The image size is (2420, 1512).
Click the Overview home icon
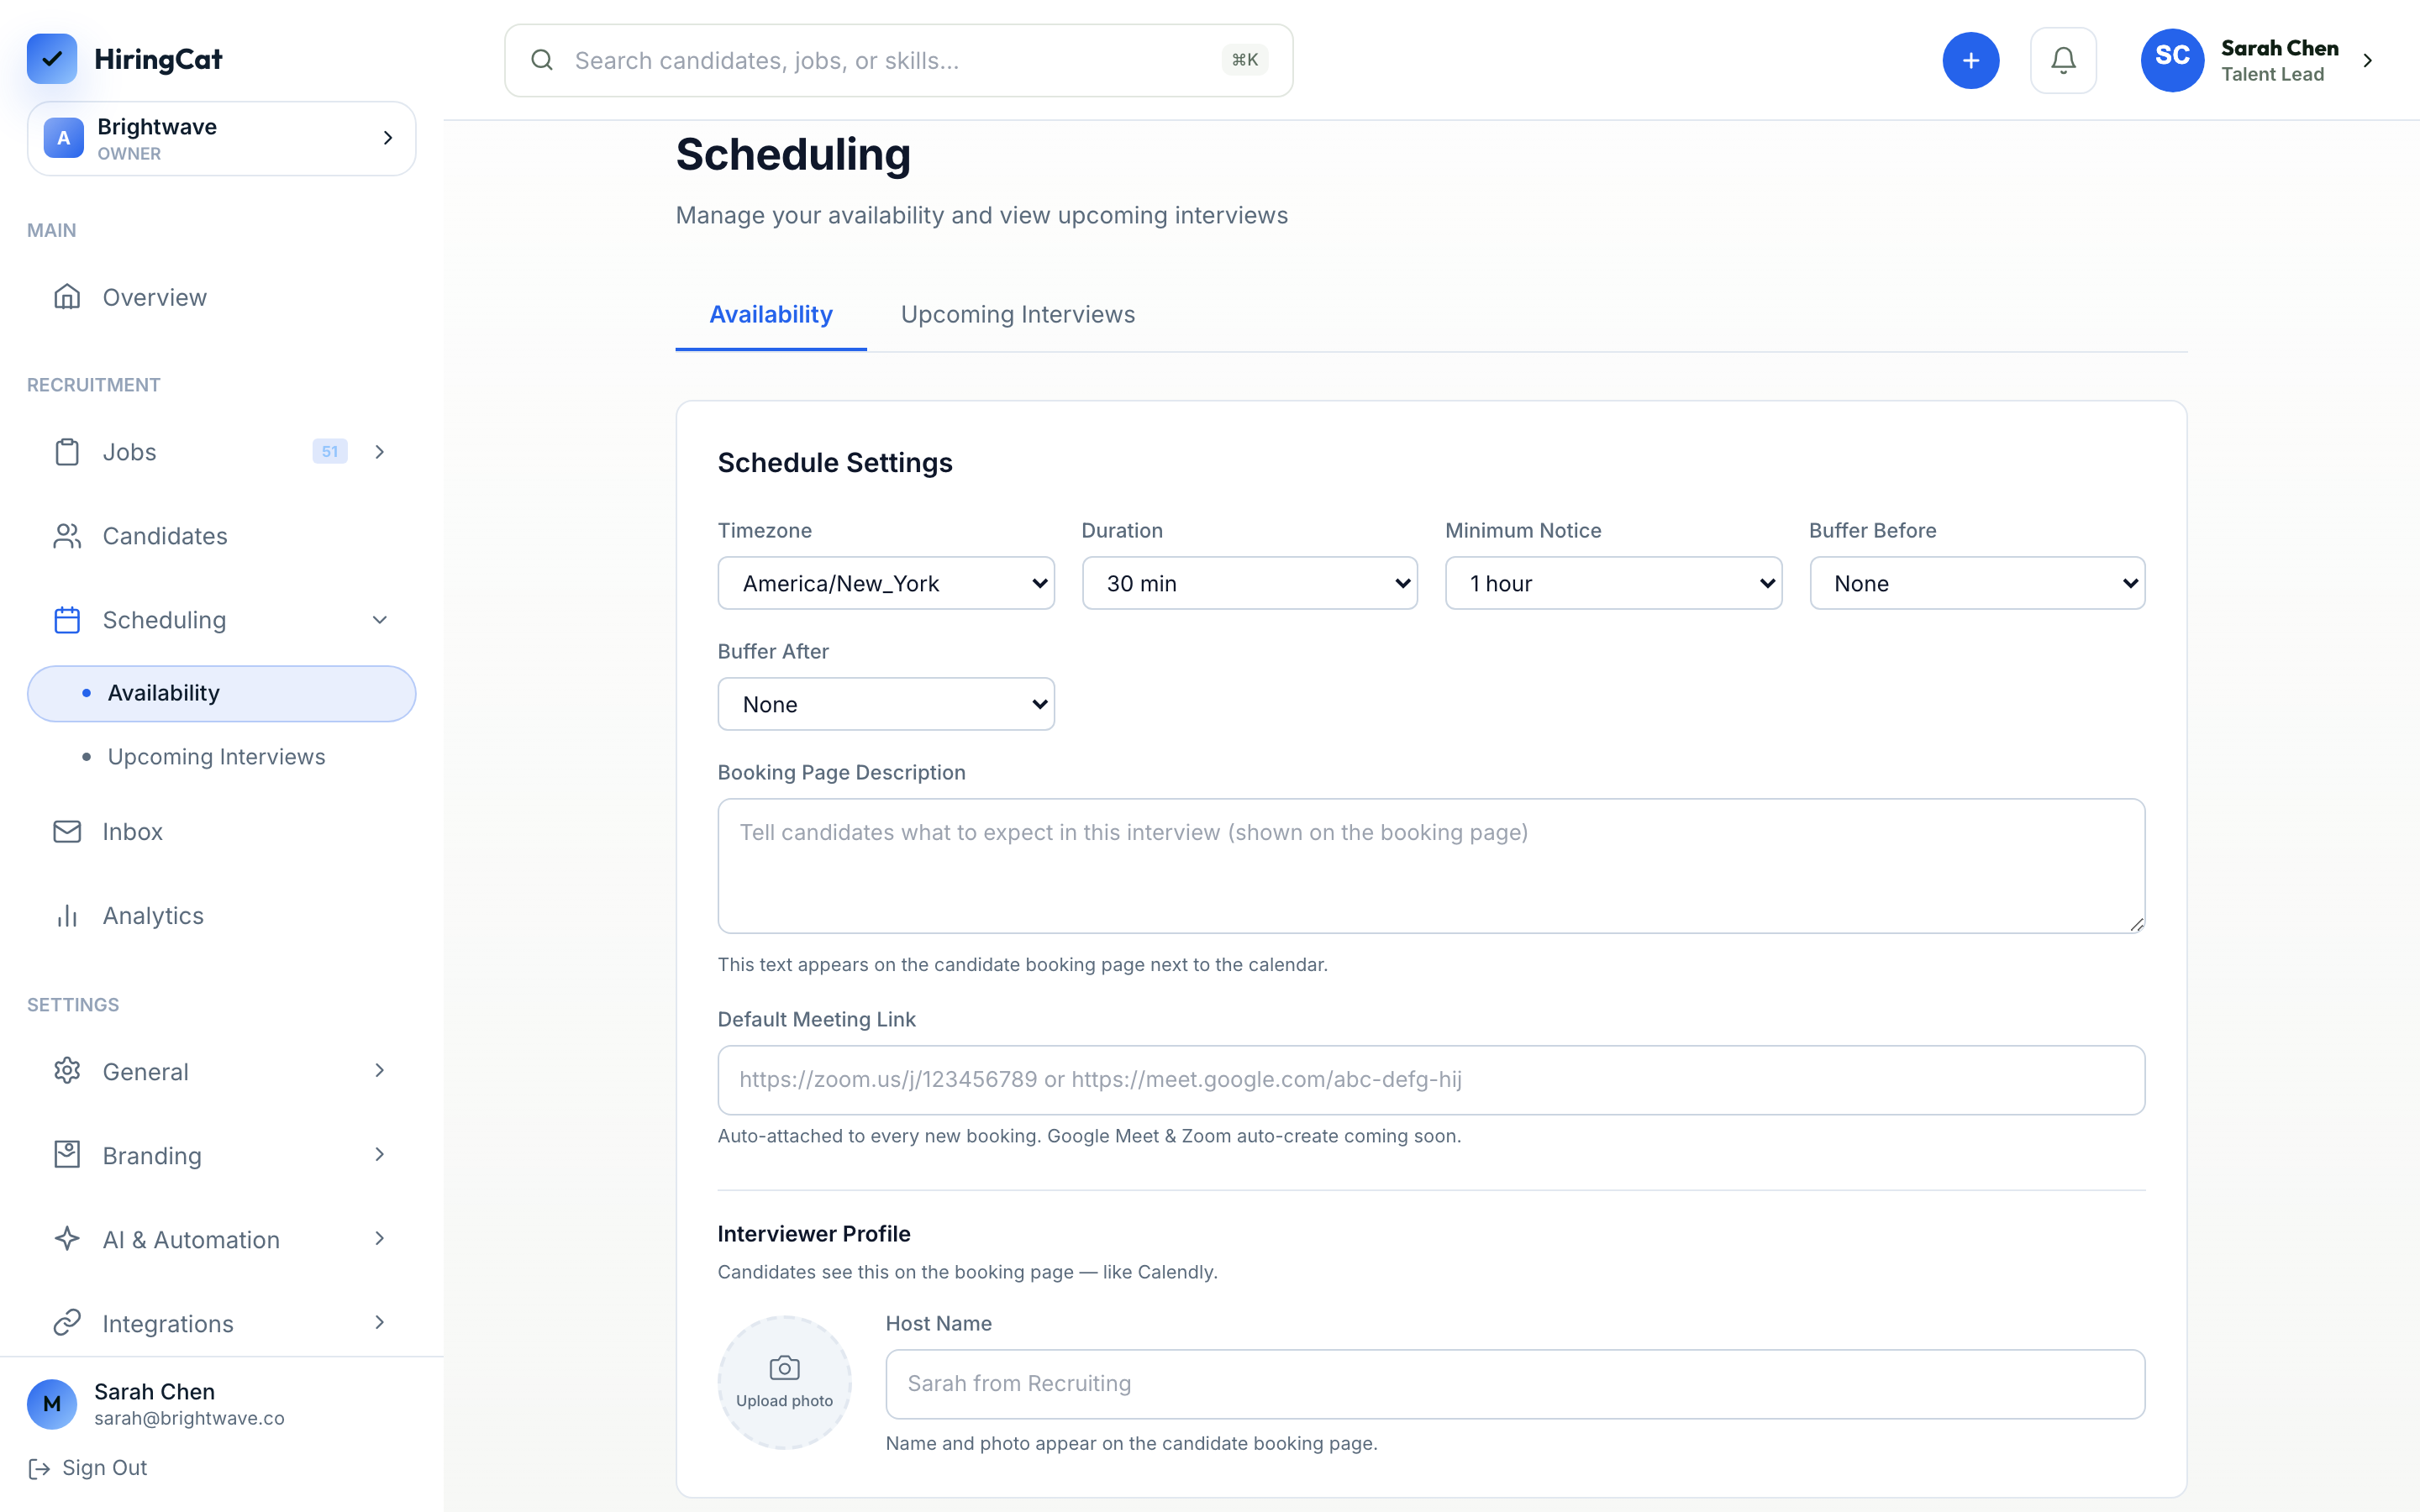(x=67, y=297)
